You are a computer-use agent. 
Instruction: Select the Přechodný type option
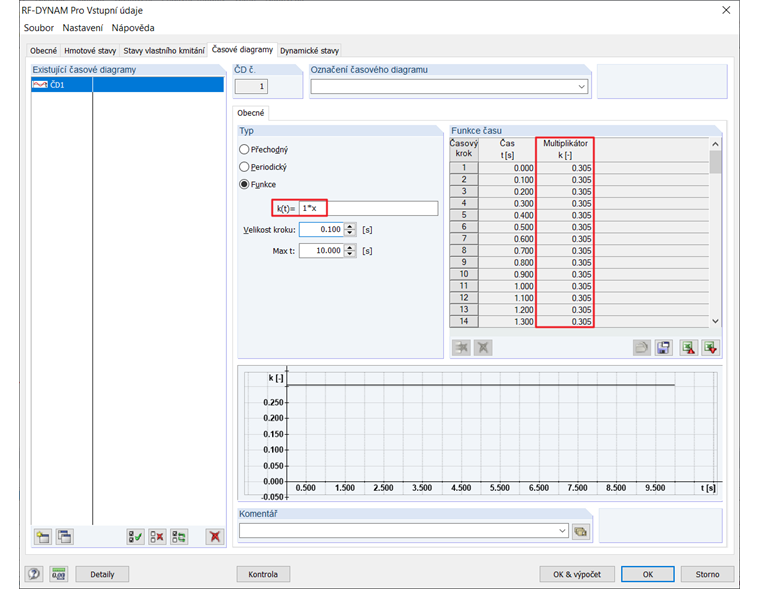click(244, 149)
